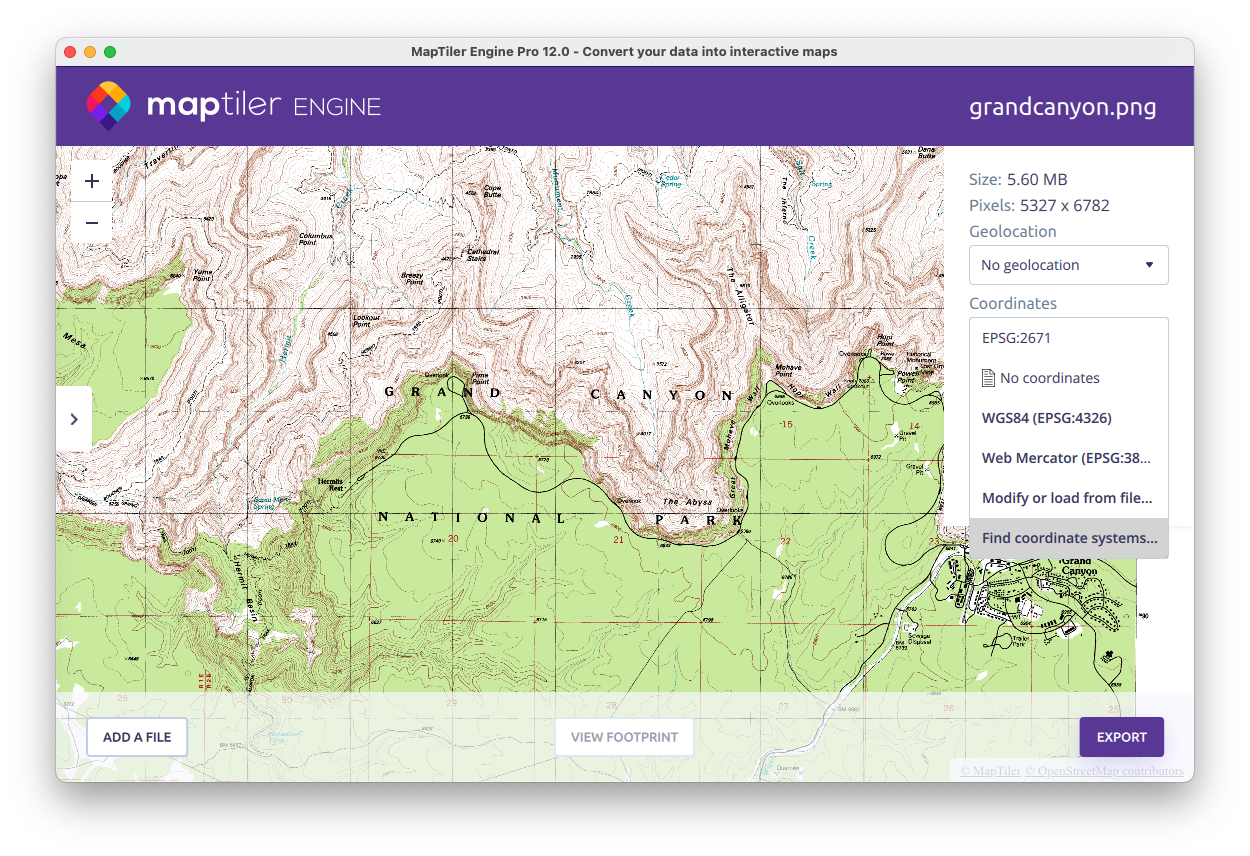Click the purple EXPORT button
This screenshot has height=856, width=1250.
(x=1121, y=737)
